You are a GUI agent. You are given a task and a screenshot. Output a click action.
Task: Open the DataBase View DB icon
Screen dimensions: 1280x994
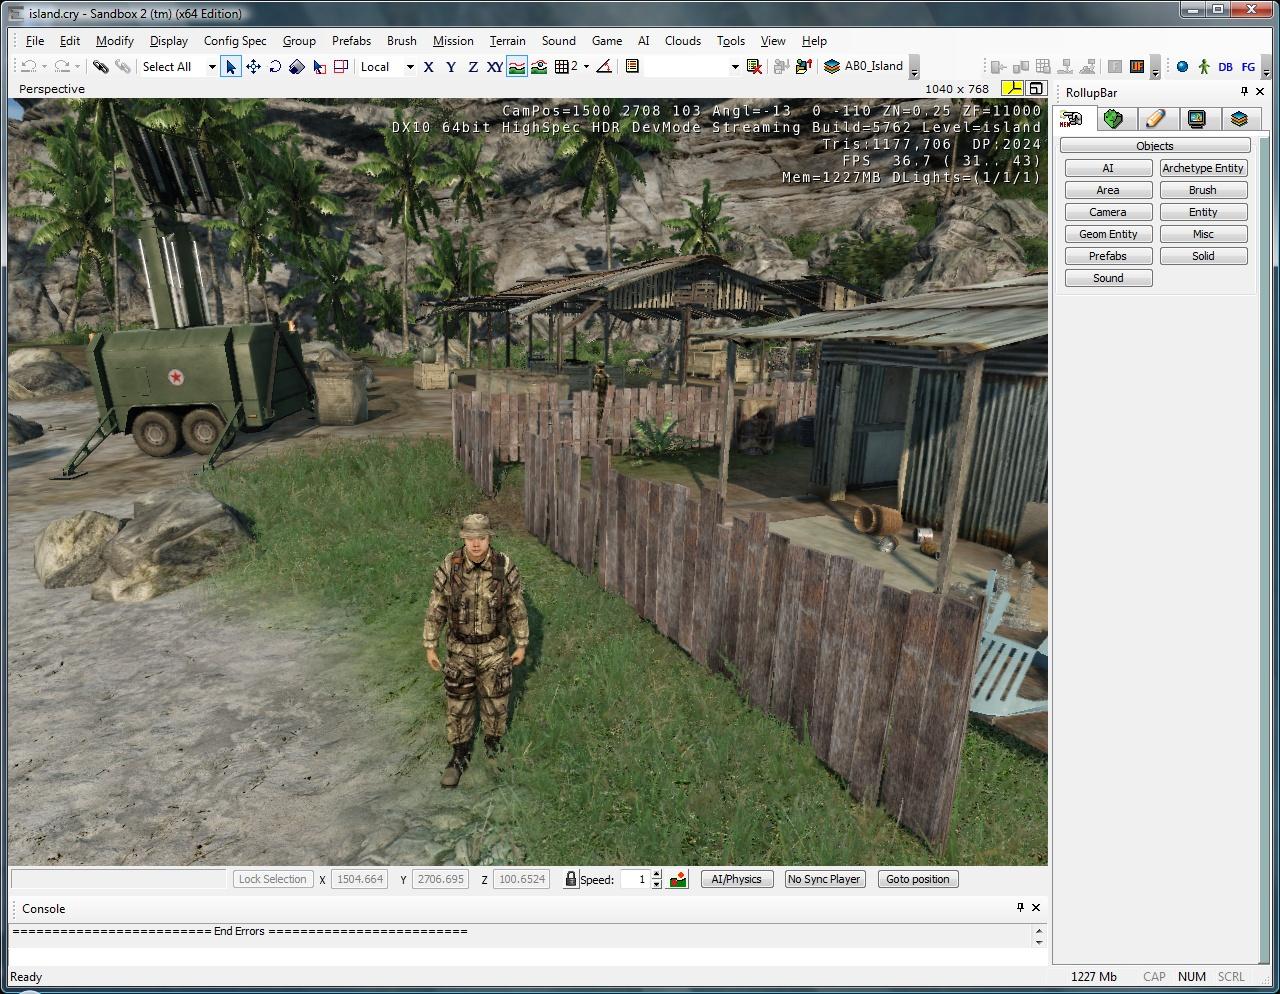tap(1225, 67)
